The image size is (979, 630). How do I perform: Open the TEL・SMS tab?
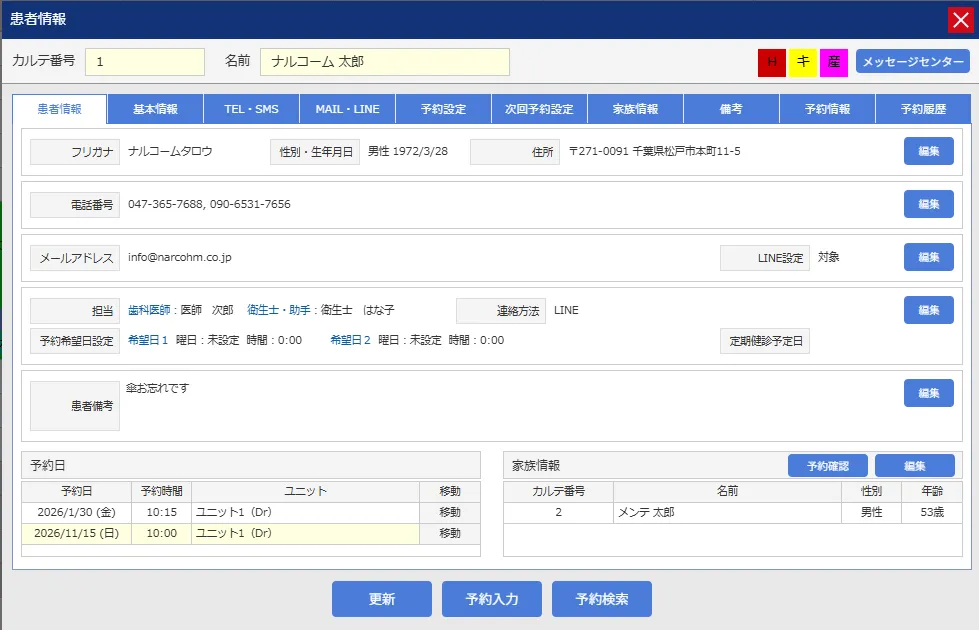click(x=251, y=109)
